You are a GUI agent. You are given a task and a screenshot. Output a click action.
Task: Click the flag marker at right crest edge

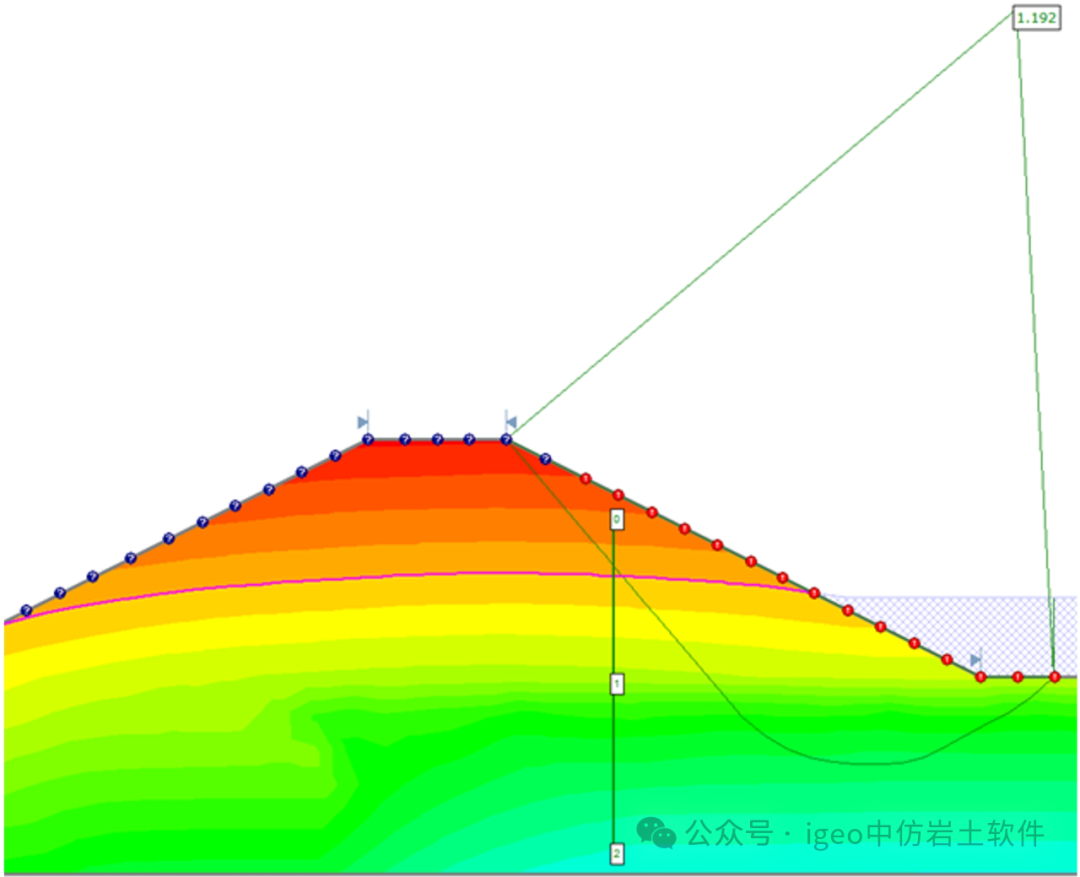[510, 422]
